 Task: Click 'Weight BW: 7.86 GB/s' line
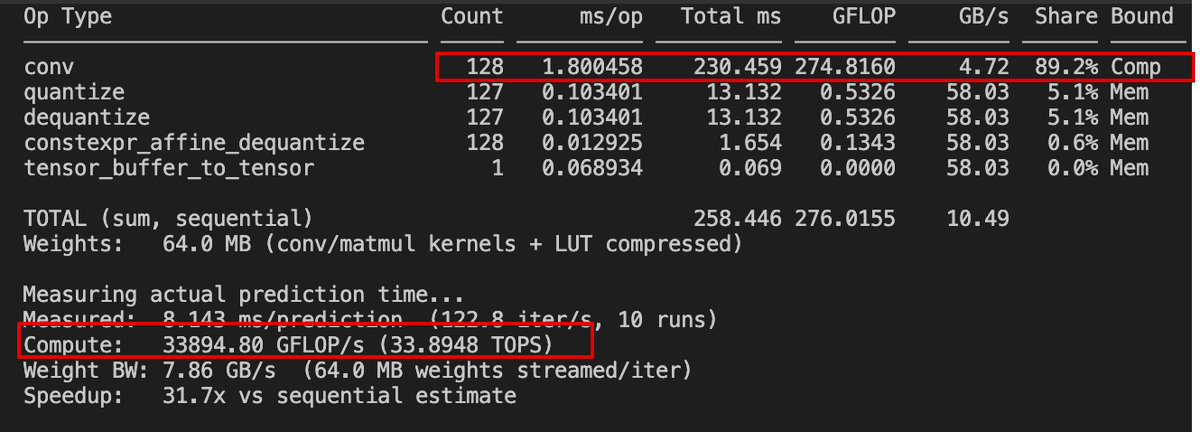coord(357,370)
